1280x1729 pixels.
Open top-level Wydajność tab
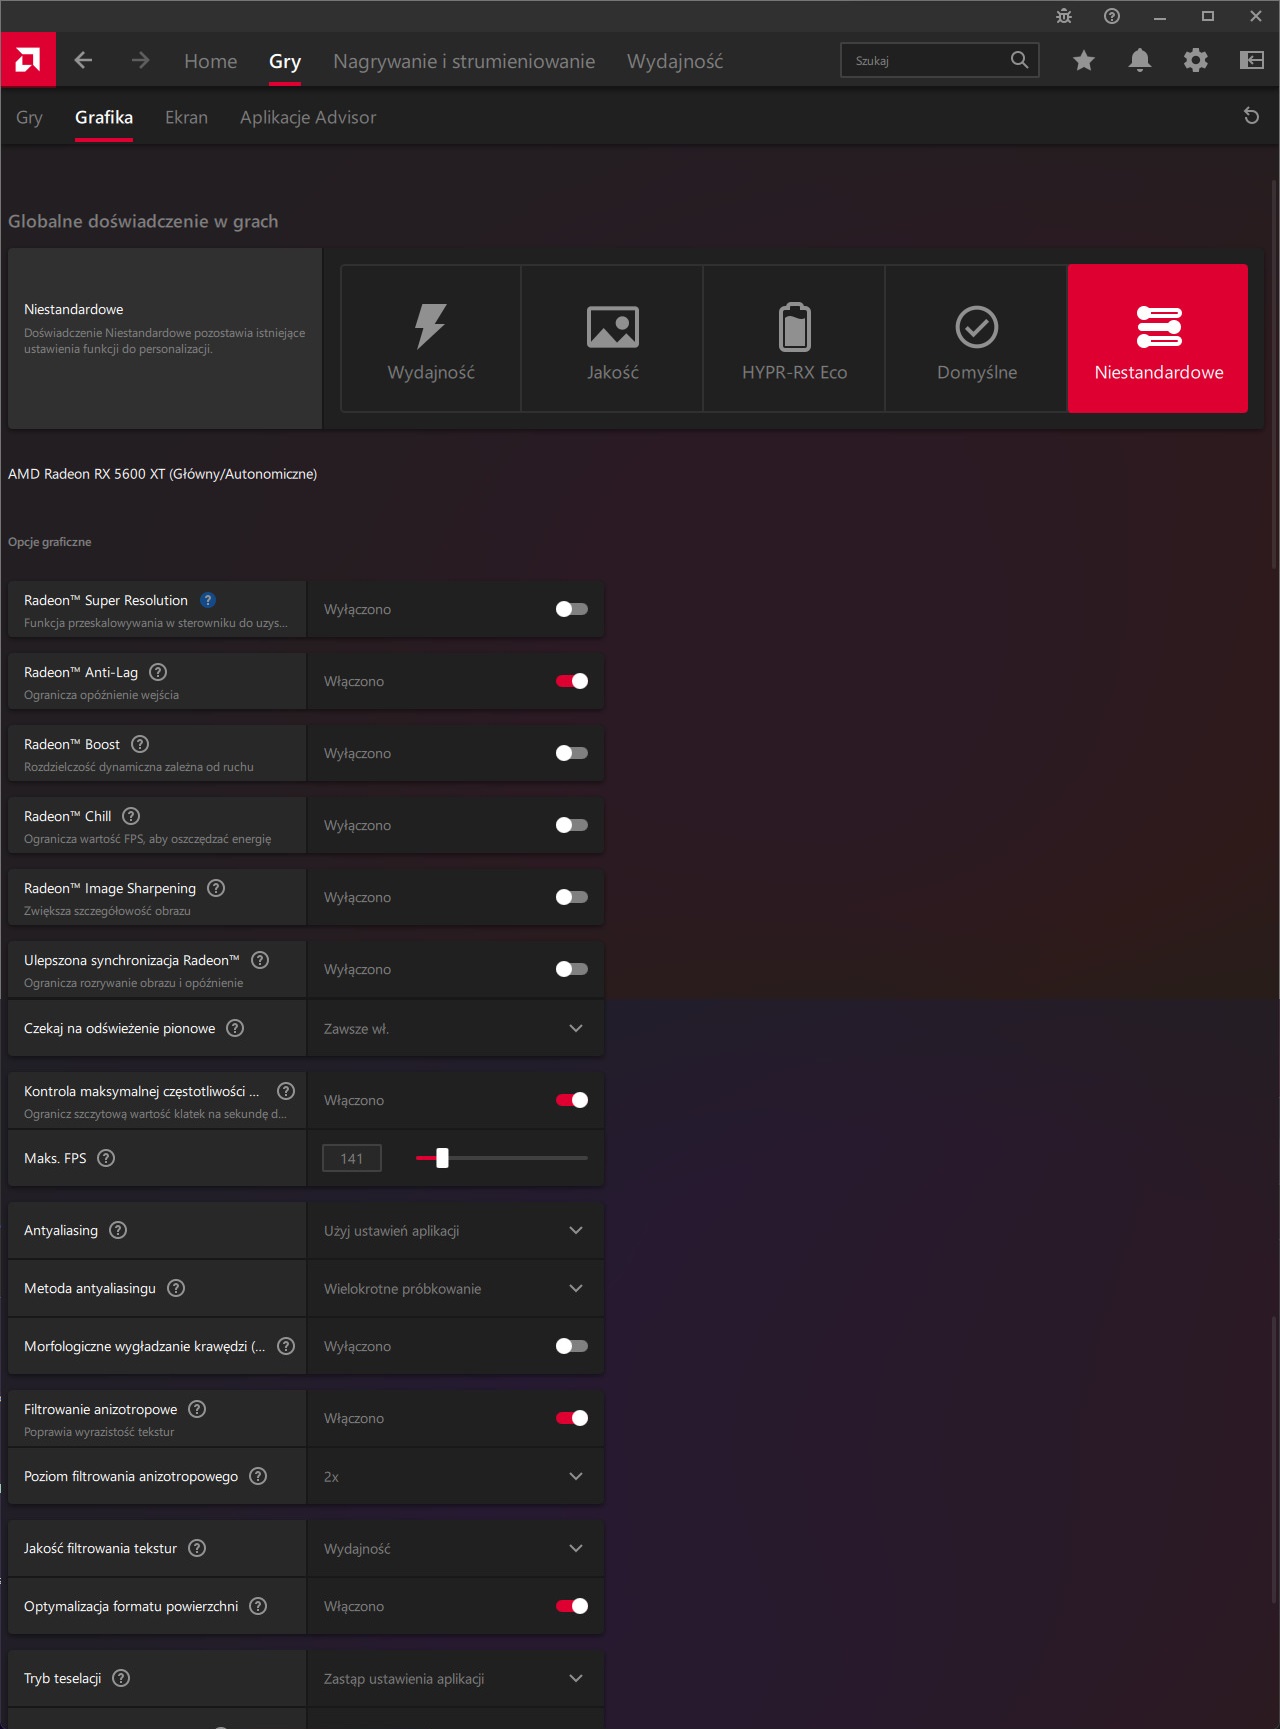pyautogui.click(x=675, y=61)
